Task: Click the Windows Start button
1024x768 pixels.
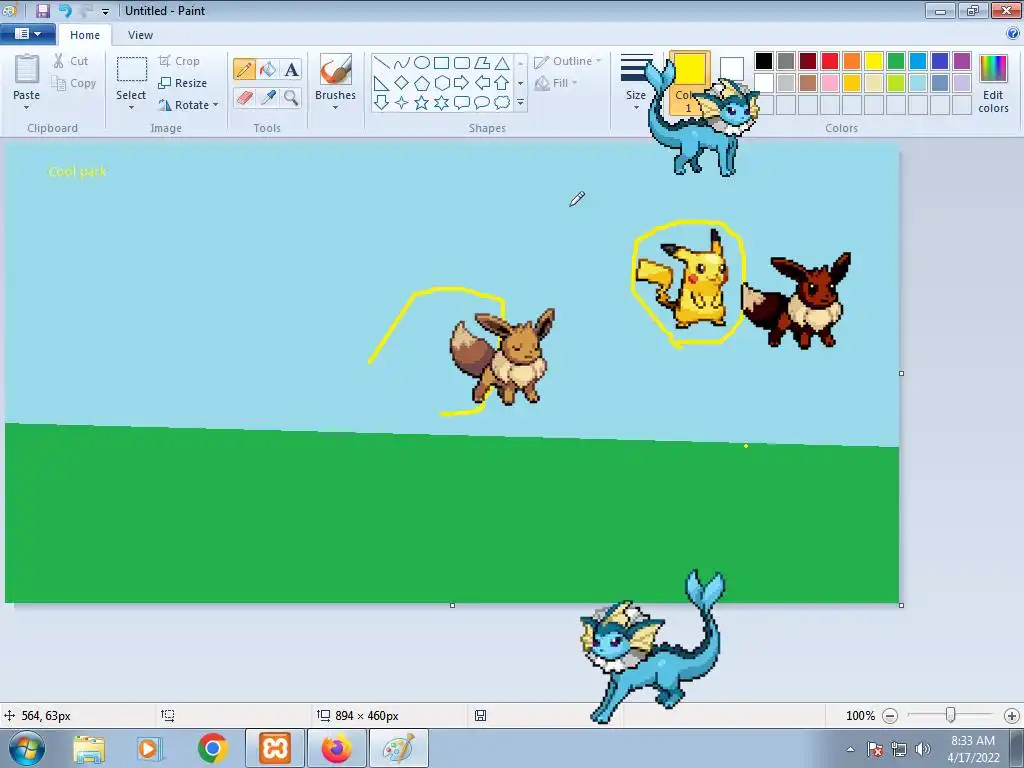Action: tap(27, 748)
